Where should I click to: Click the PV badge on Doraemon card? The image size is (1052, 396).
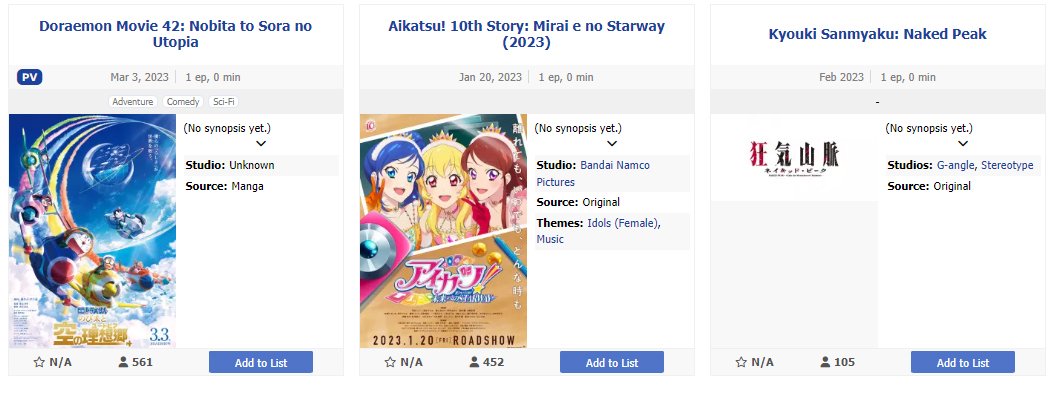click(30, 77)
